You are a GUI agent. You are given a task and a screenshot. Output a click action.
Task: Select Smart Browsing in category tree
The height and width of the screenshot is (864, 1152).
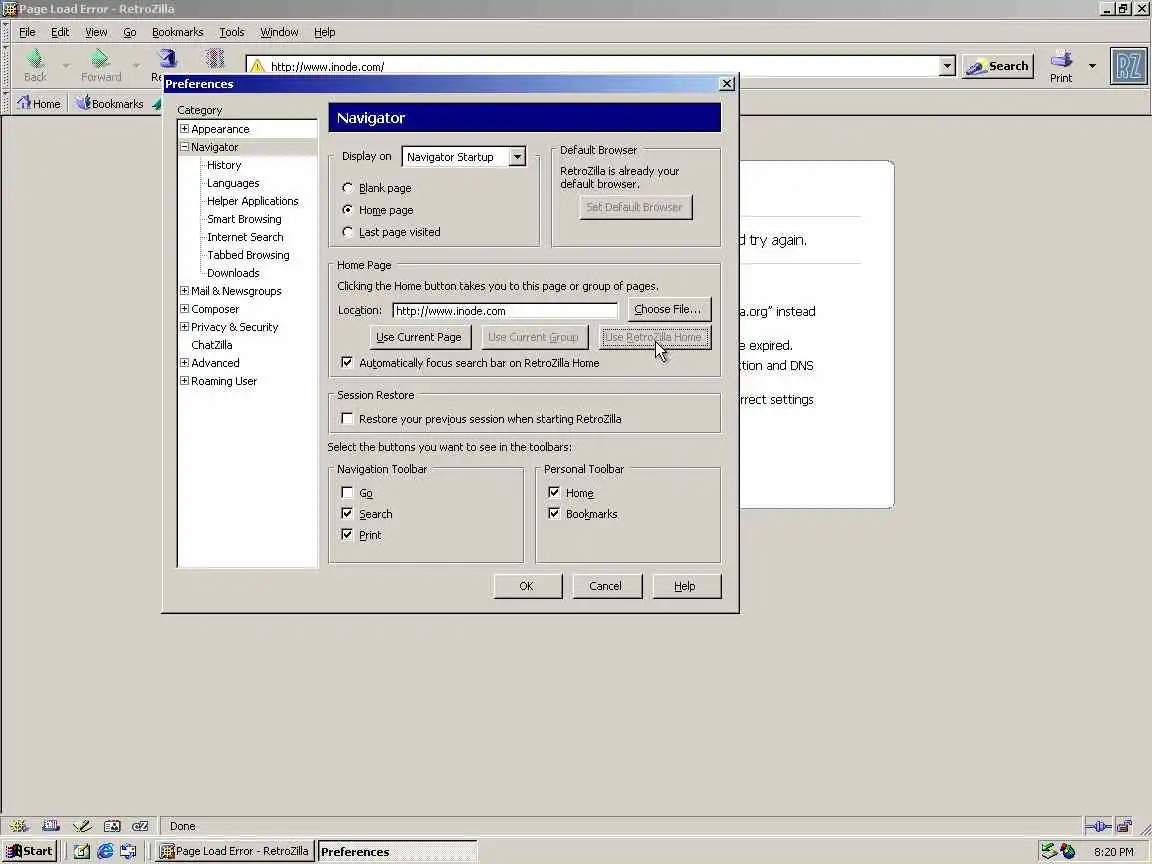coord(244,219)
